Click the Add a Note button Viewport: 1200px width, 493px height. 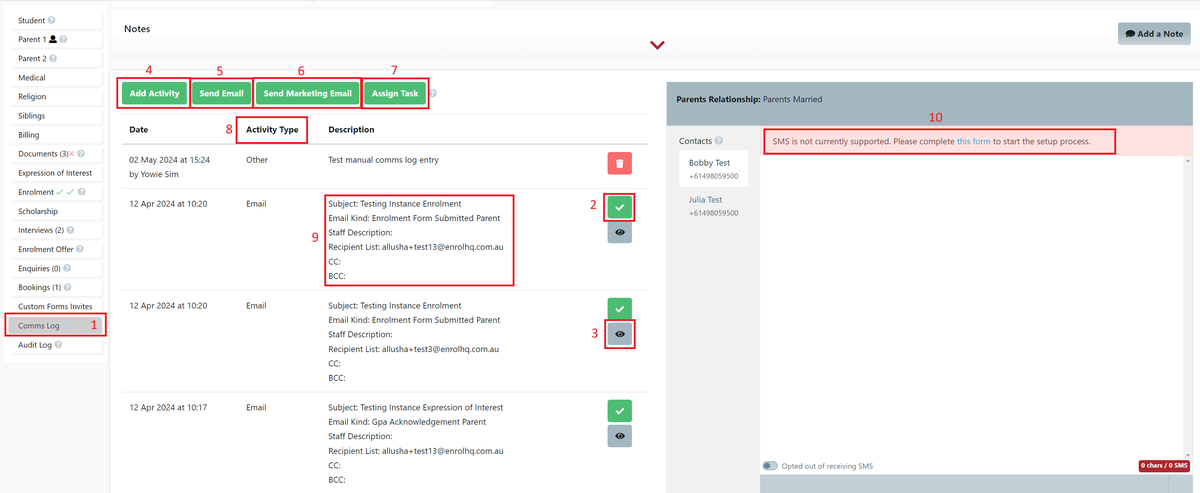(x=1153, y=34)
